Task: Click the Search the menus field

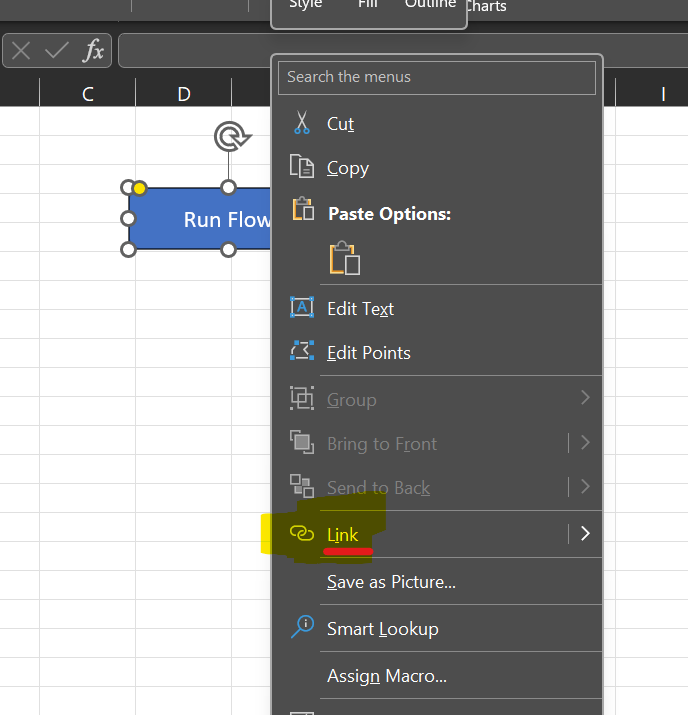Action: tap(436, 77)
